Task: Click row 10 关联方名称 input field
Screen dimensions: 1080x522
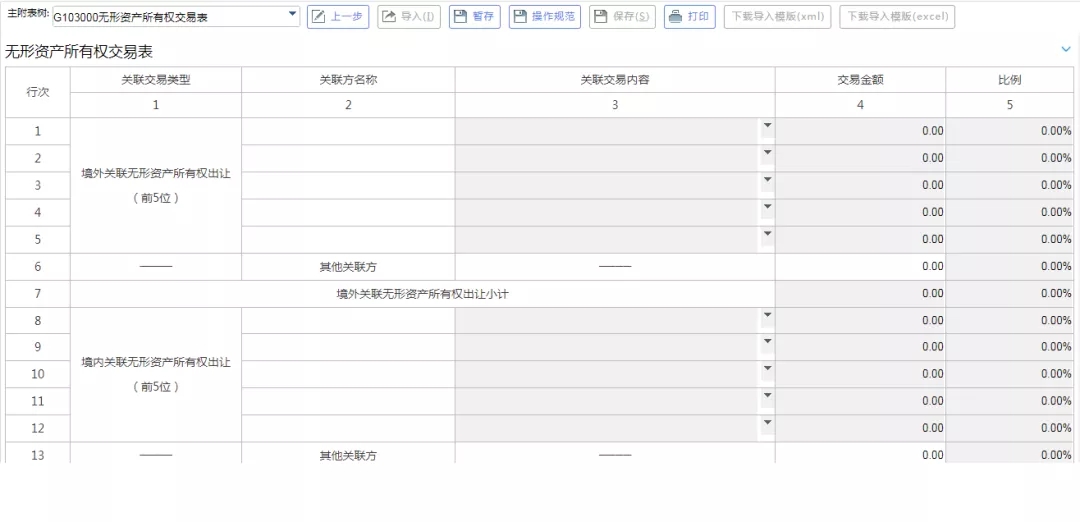Action: 348,374
